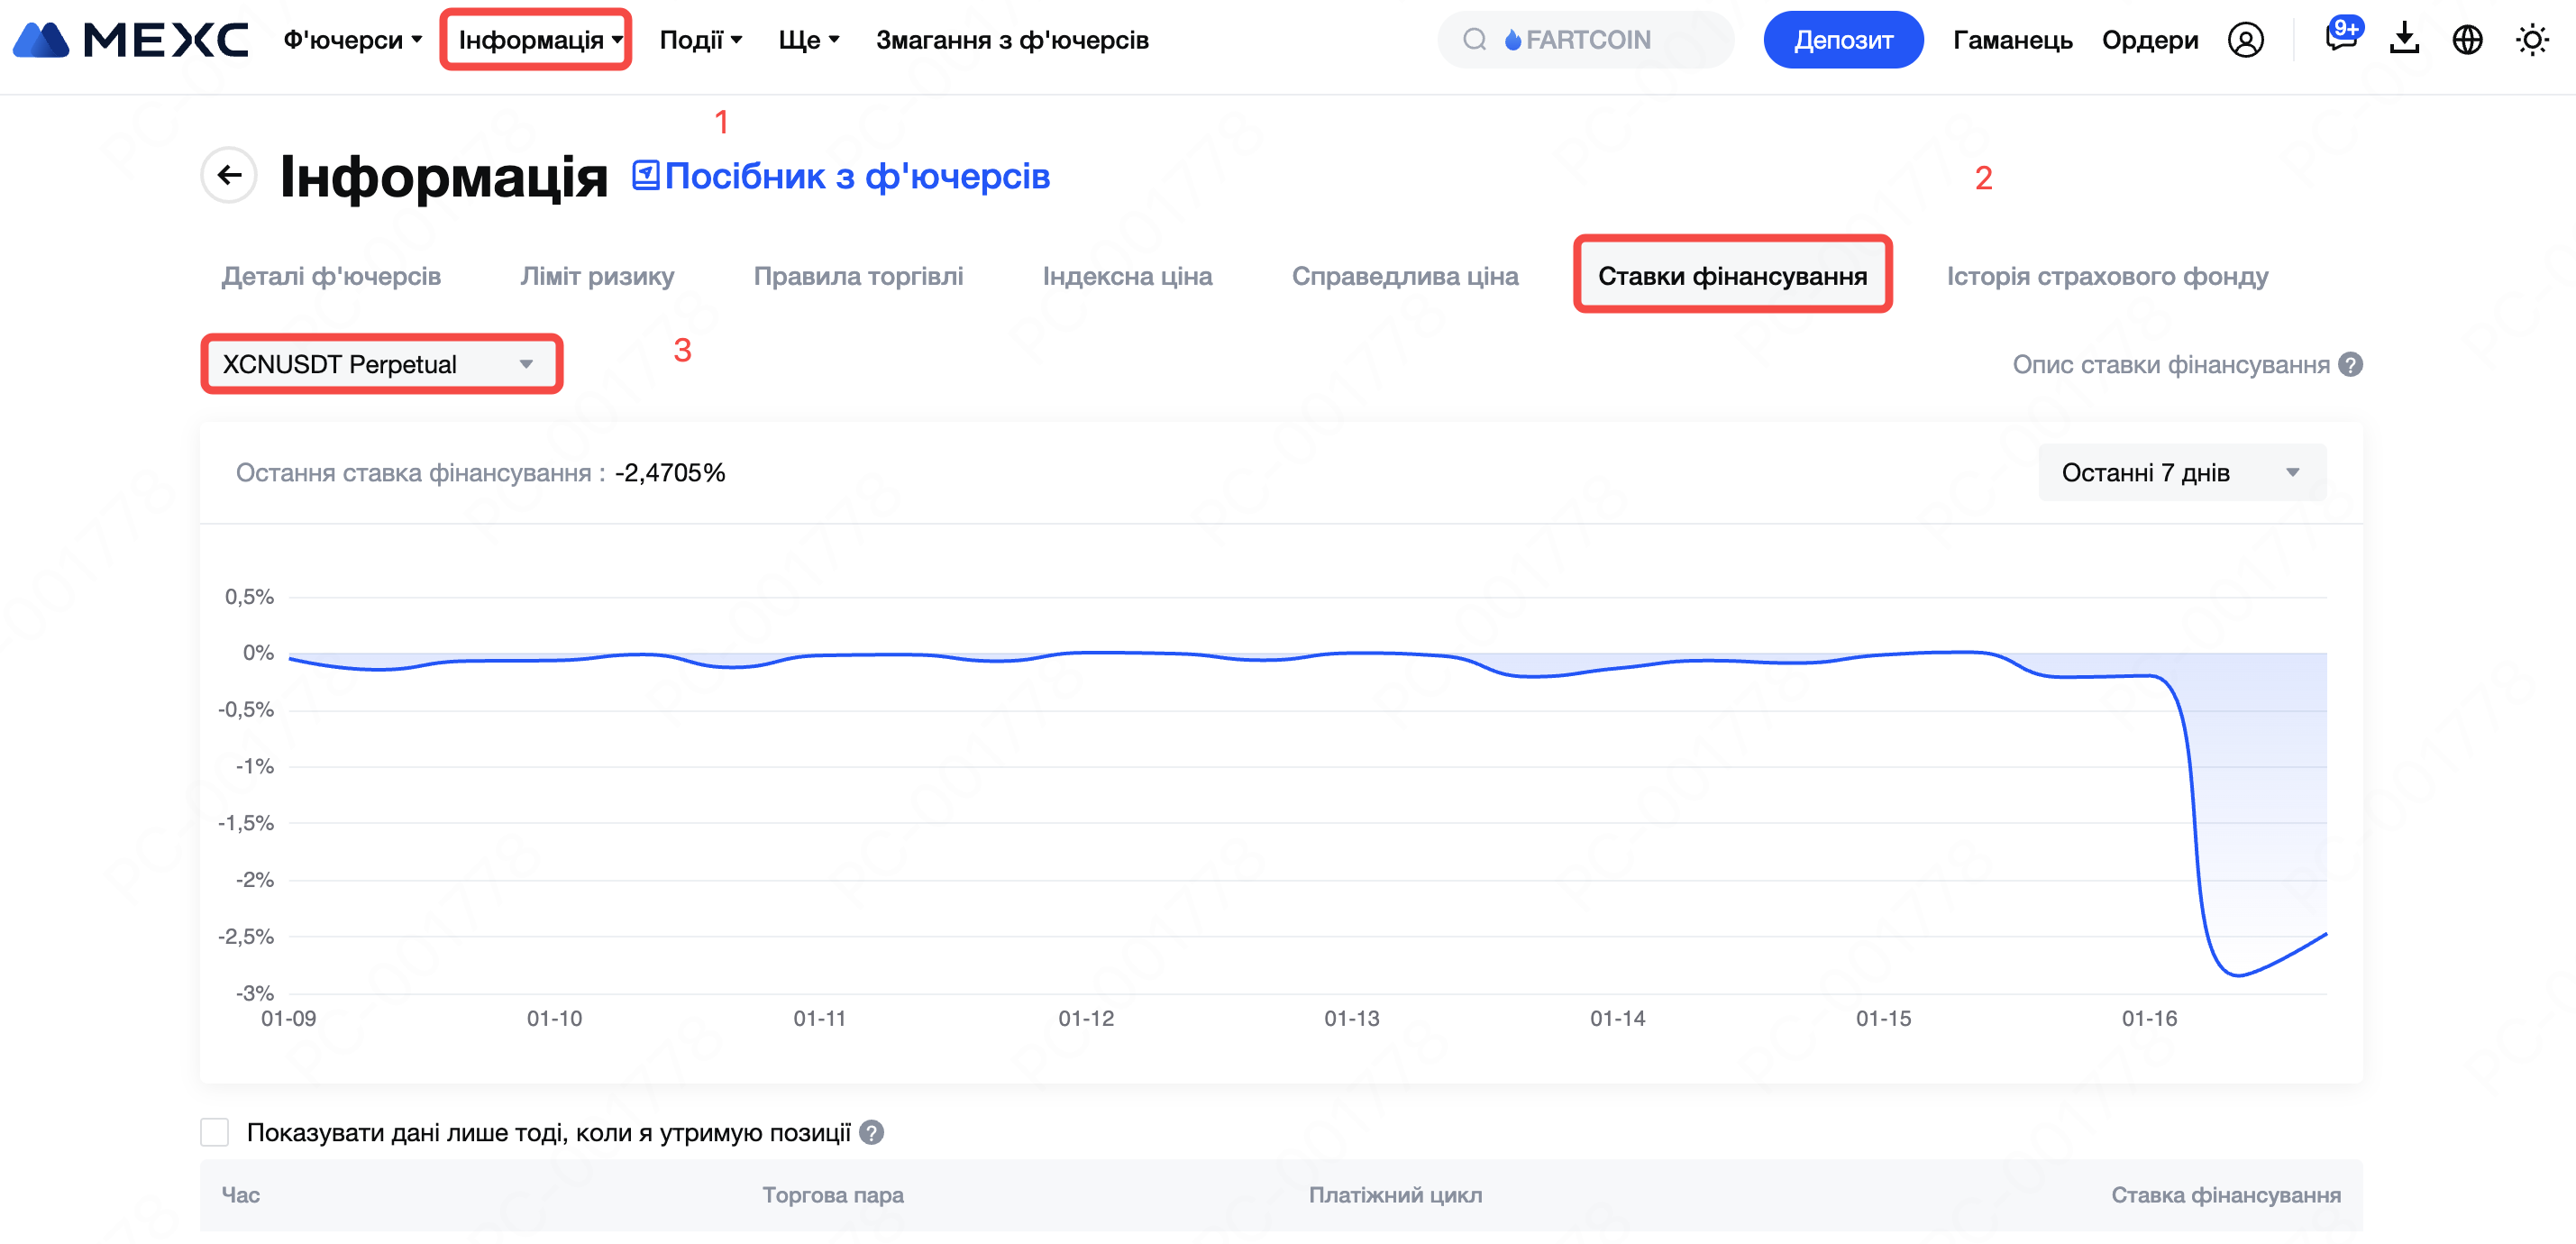The height and width of the screenshot is (1244, 2576).
Task: Expand the Останні 7 днів period dropdown
Action: (x=2181, y=472)
